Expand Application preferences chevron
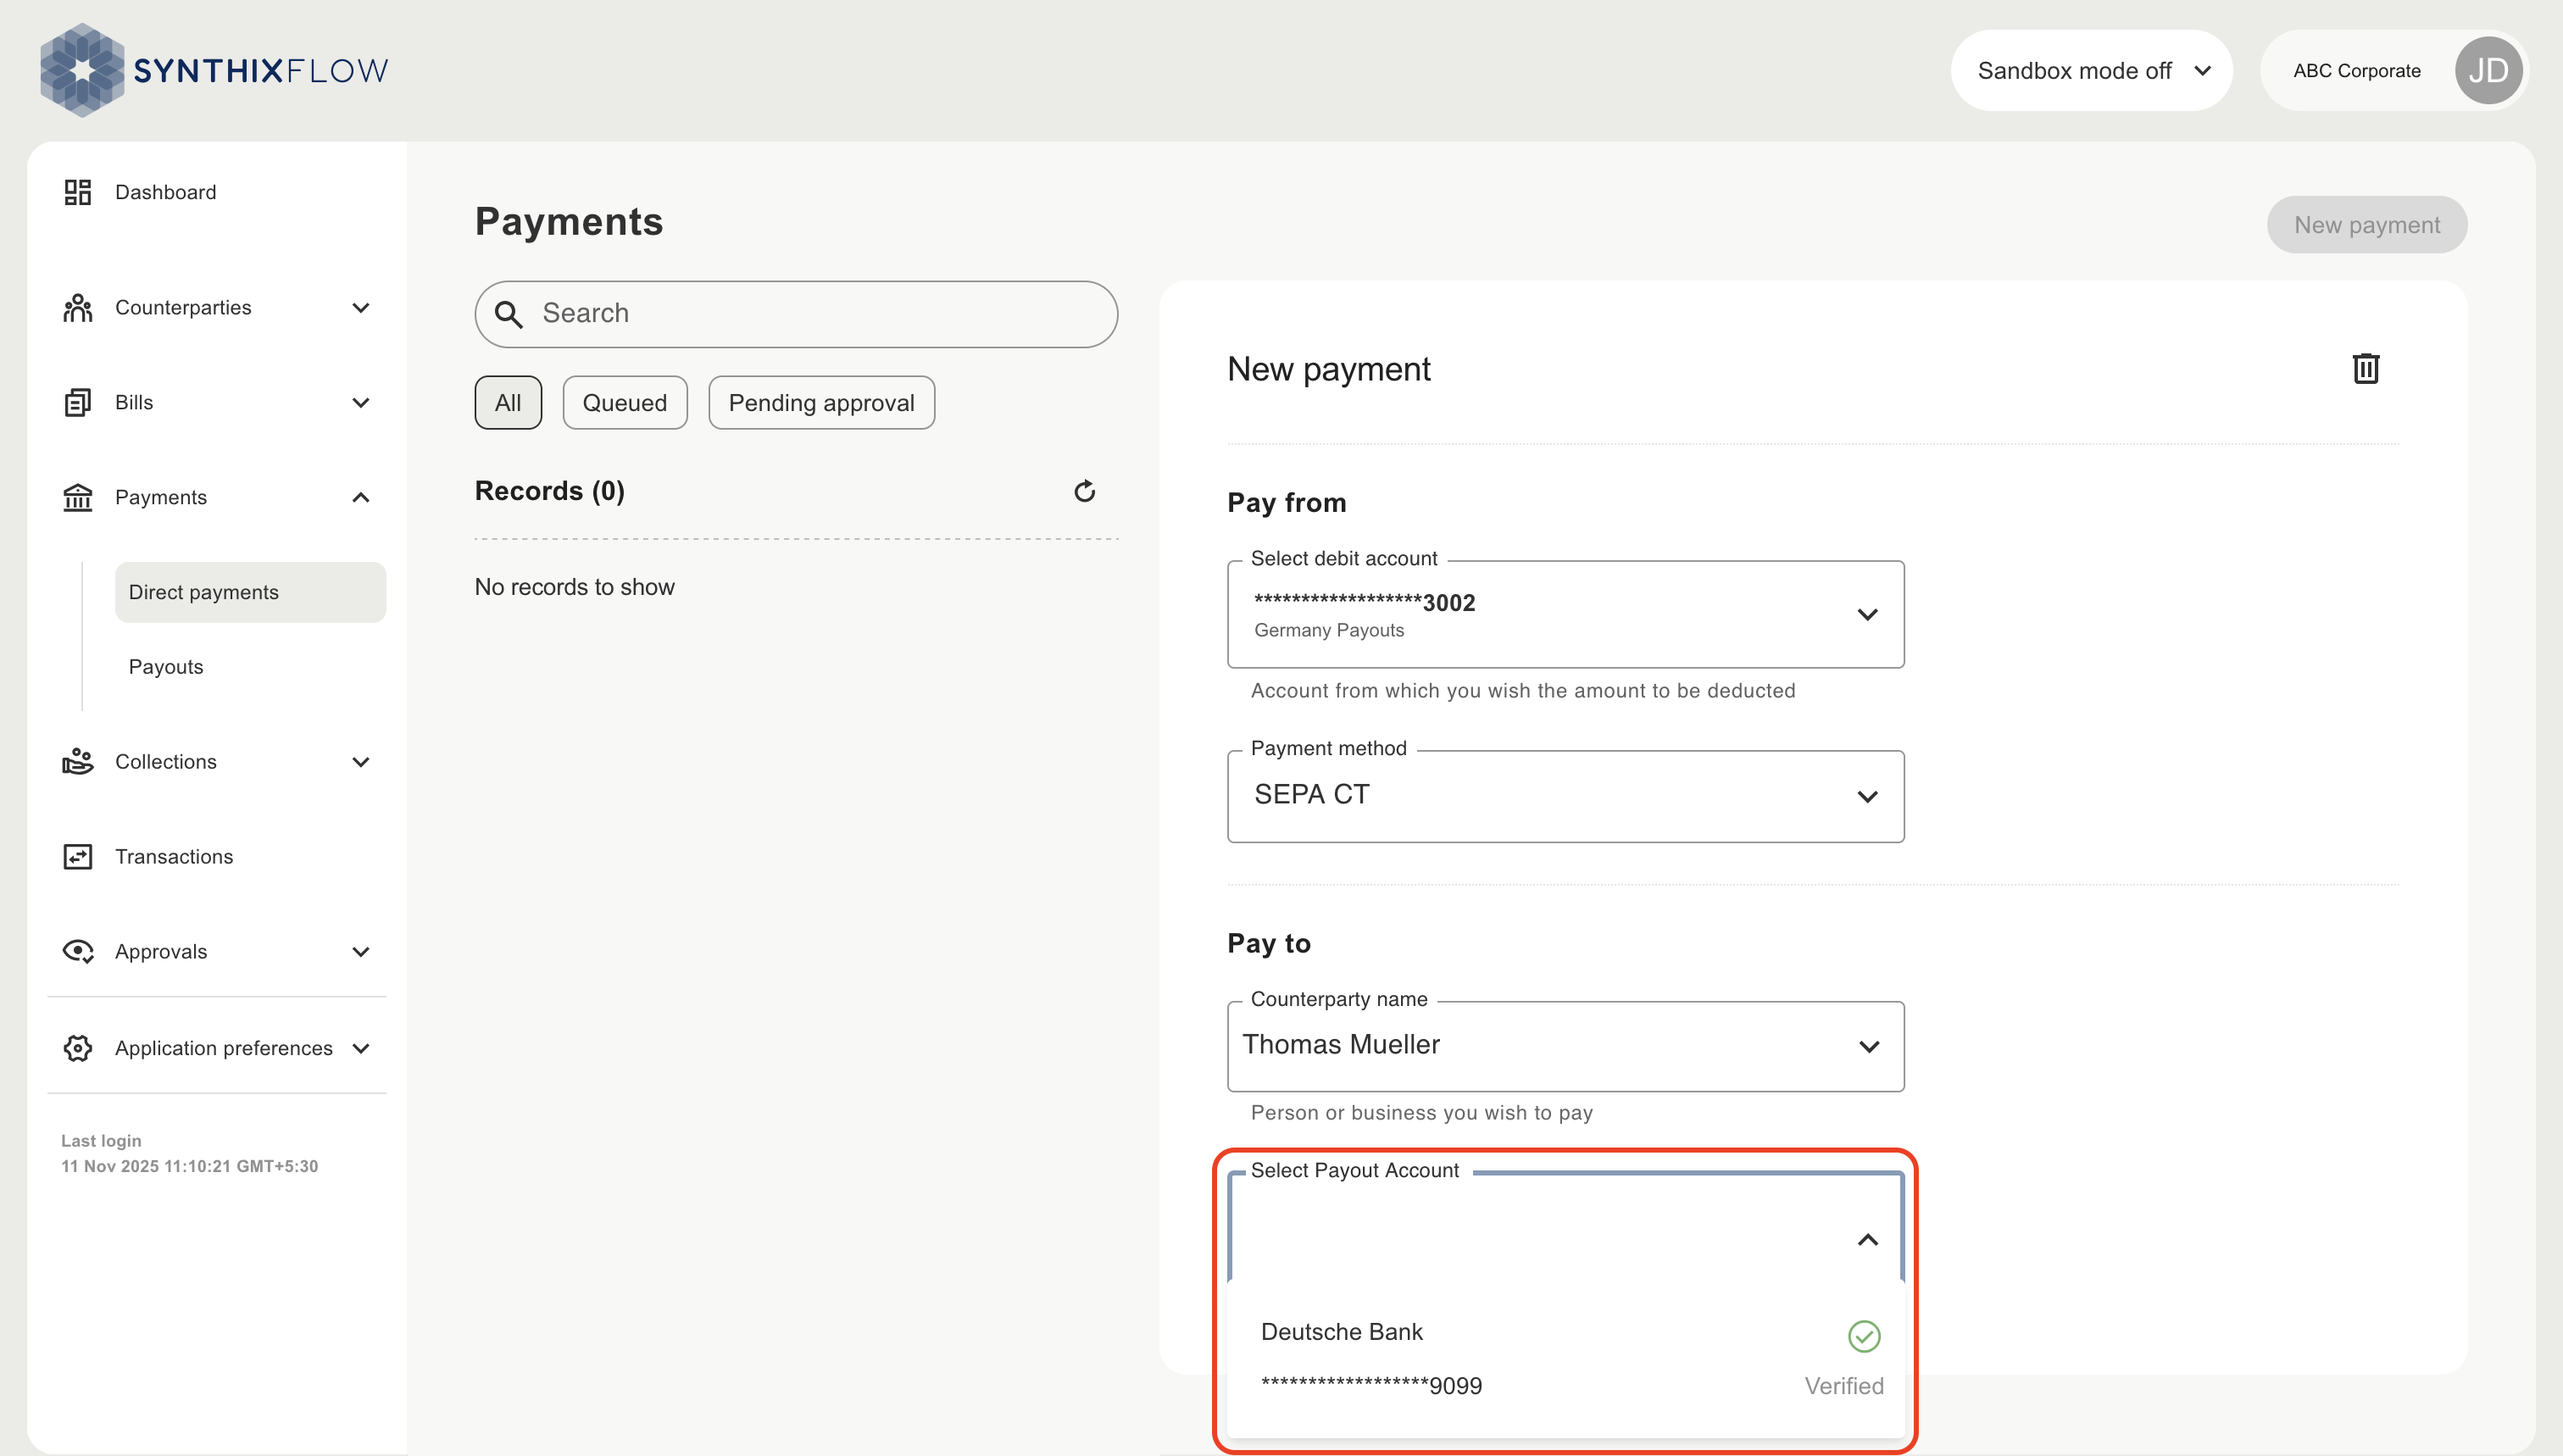 point(361,1048)
